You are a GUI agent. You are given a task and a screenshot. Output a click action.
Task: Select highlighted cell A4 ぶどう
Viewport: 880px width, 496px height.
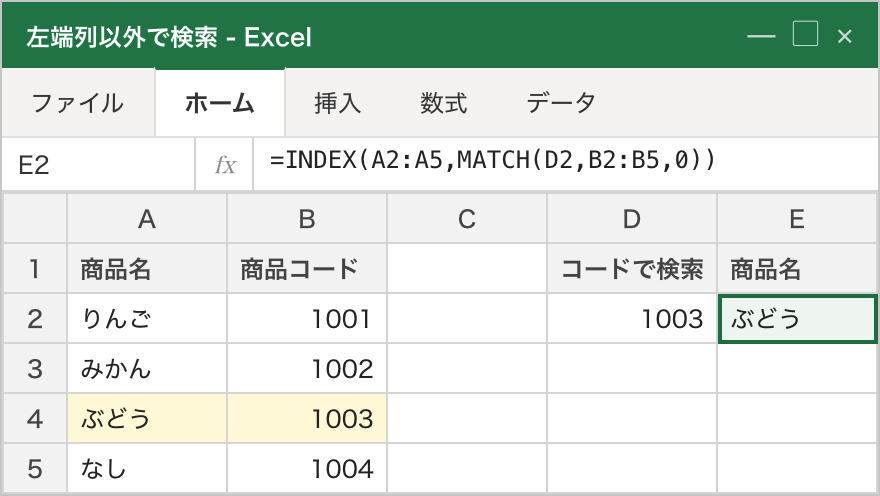pyautogui.click(x=147, y=418)
